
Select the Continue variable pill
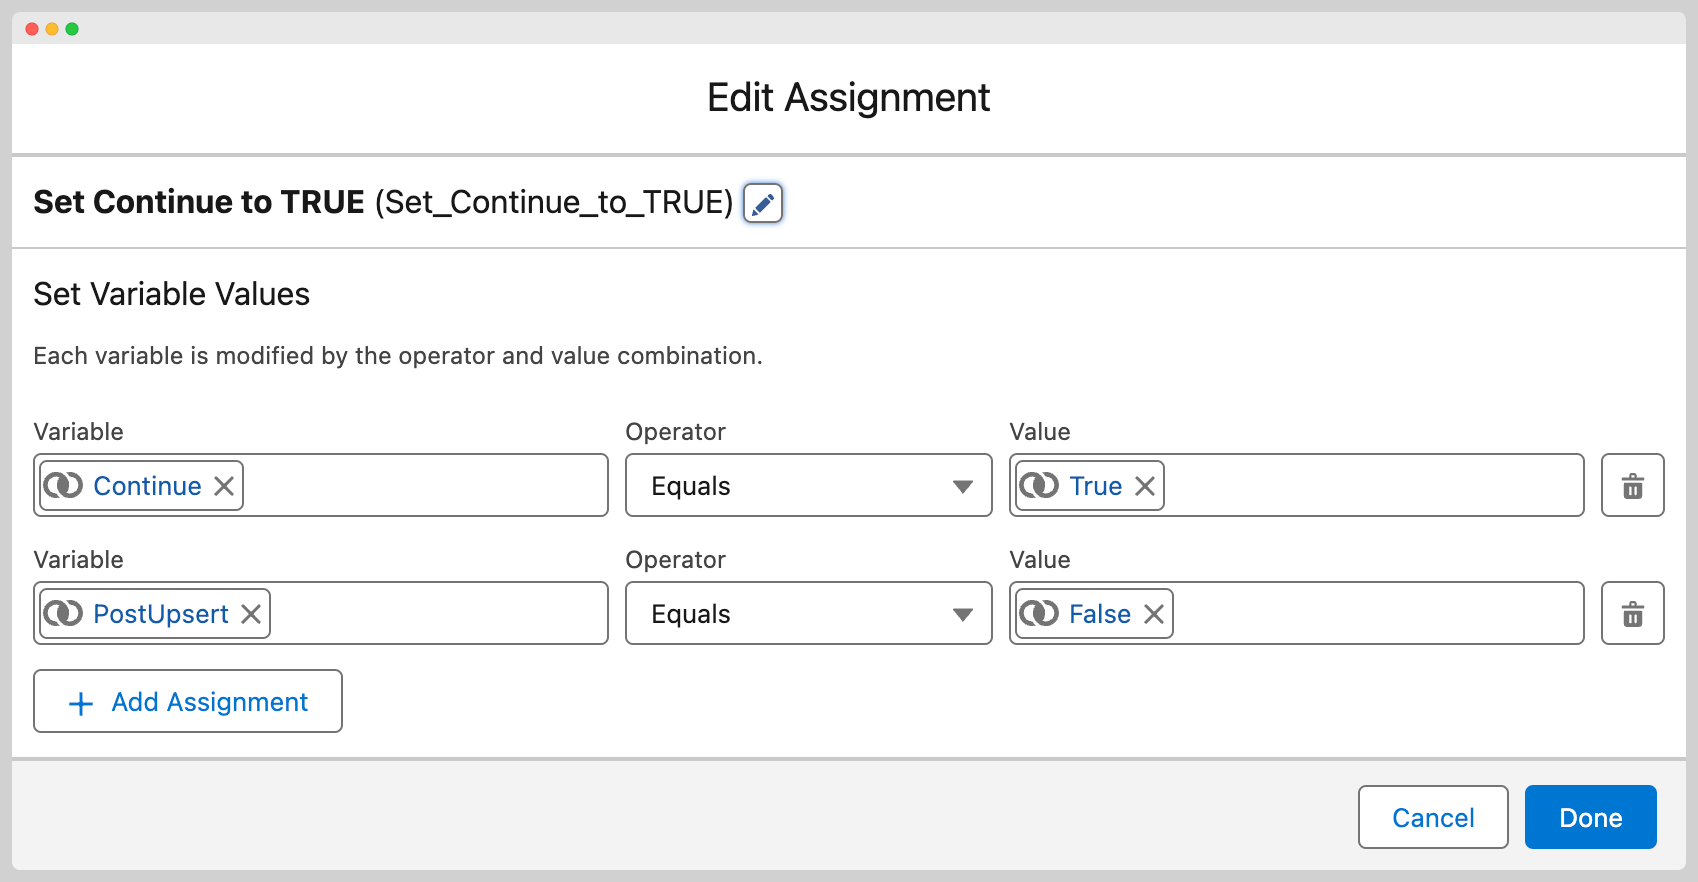[x=147, y=486]
